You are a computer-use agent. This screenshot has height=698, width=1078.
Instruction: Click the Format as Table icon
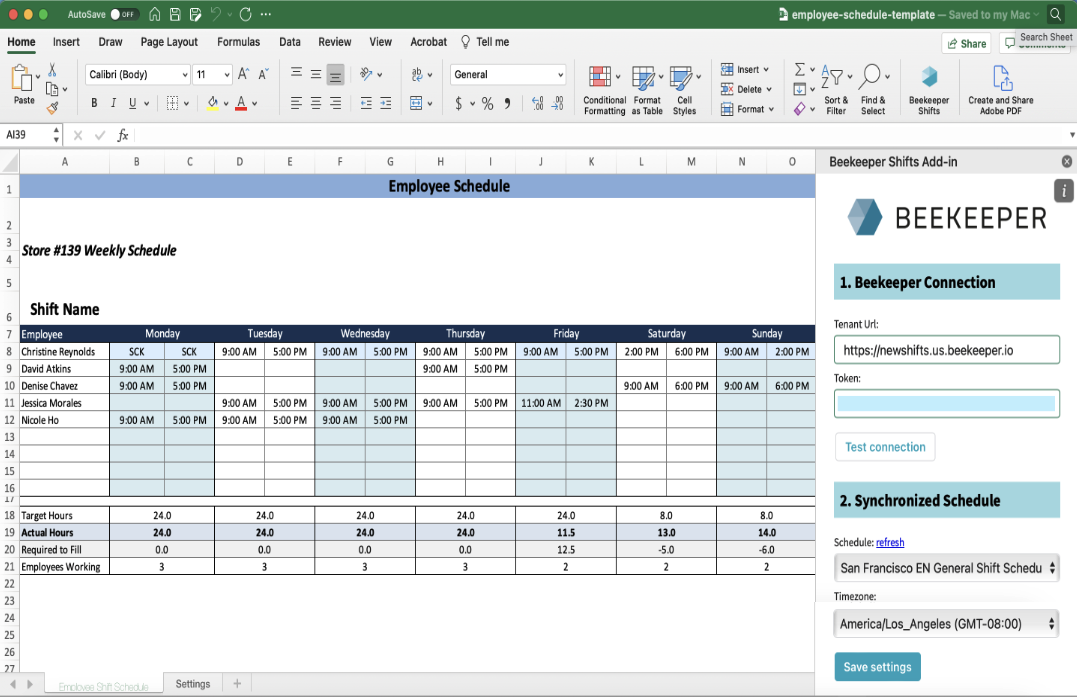point(645,78)
